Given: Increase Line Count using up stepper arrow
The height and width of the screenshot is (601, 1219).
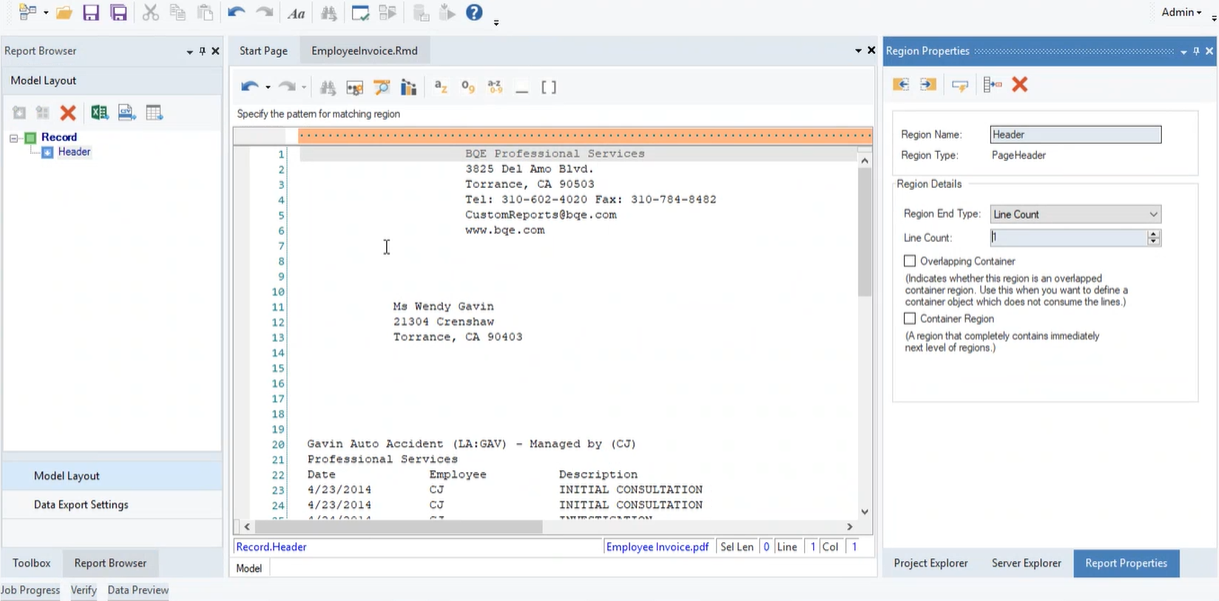Looking at the screenshot, I should tap(1154, 234).
